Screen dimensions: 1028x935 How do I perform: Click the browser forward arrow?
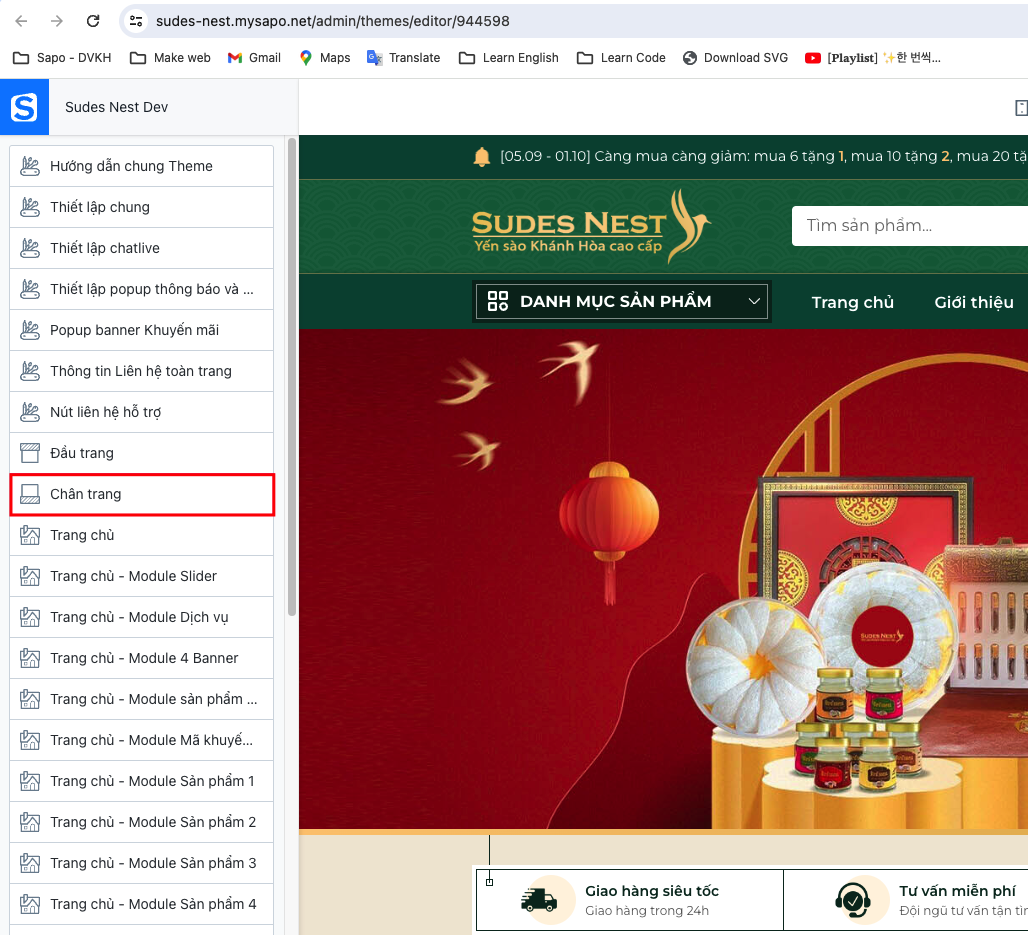coord(57,21)
